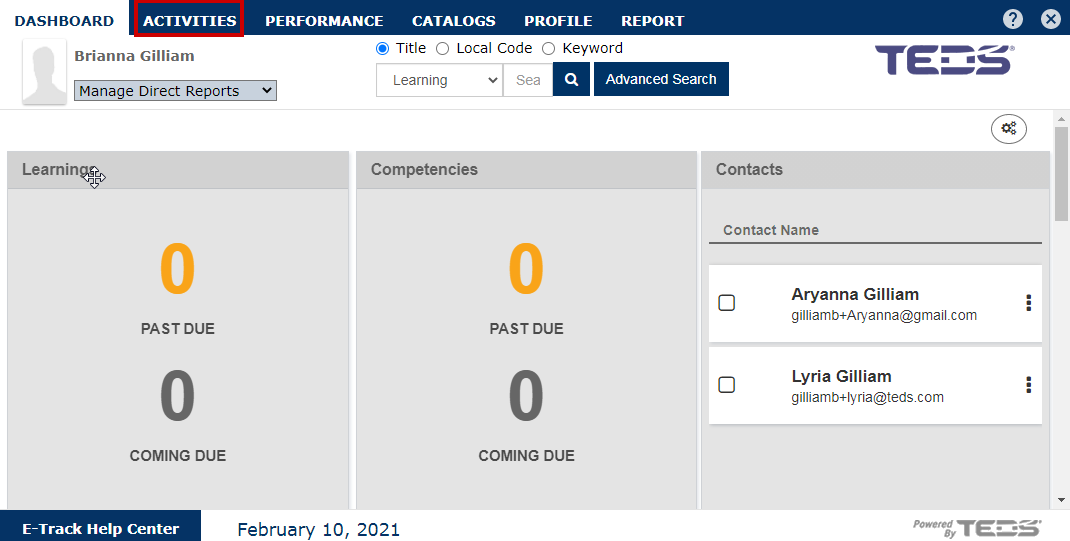1070x541 pixels.
Task: Open the dashboard settings gears icon
Action: point(1008,129)
